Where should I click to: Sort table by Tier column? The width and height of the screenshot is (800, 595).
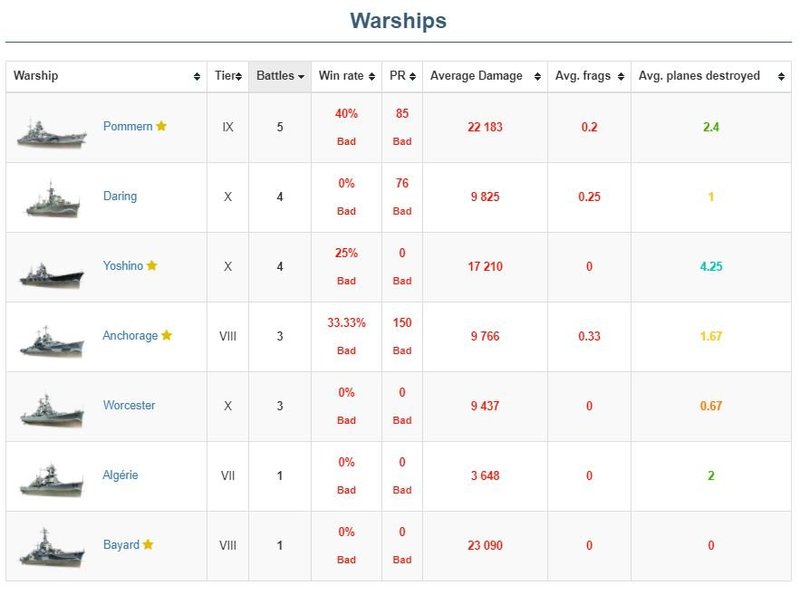tap(227, 76)
